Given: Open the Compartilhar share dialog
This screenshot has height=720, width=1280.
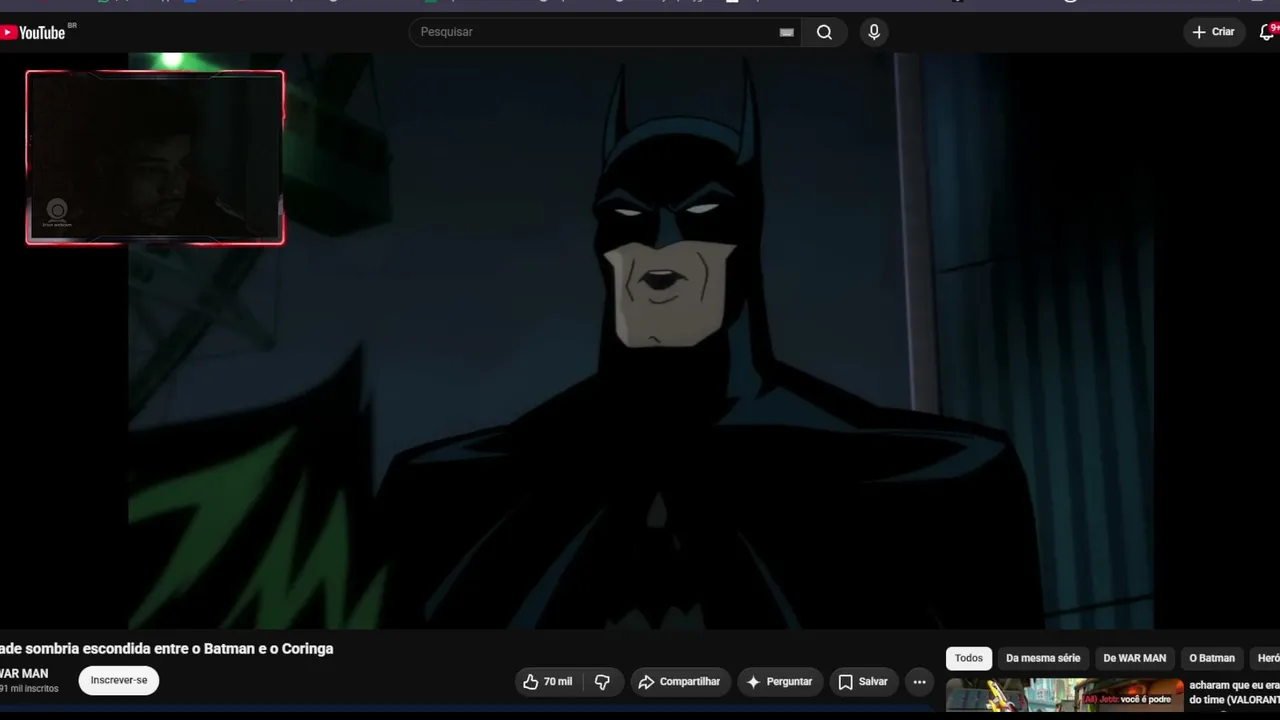Looking at the screenshot, I should click(679, 682).
